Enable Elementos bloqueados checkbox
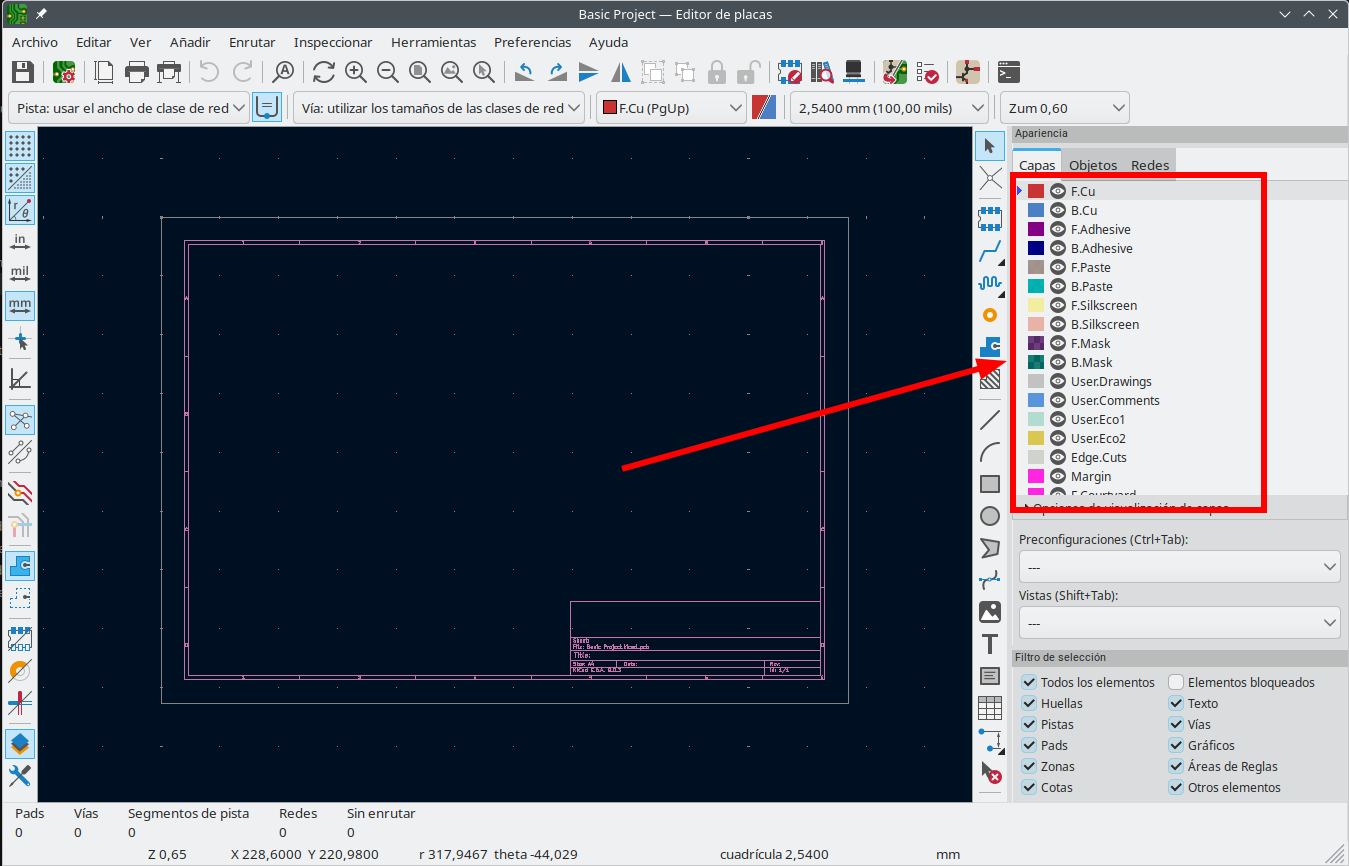The image size is (1349, 866). coord(1176,682)
